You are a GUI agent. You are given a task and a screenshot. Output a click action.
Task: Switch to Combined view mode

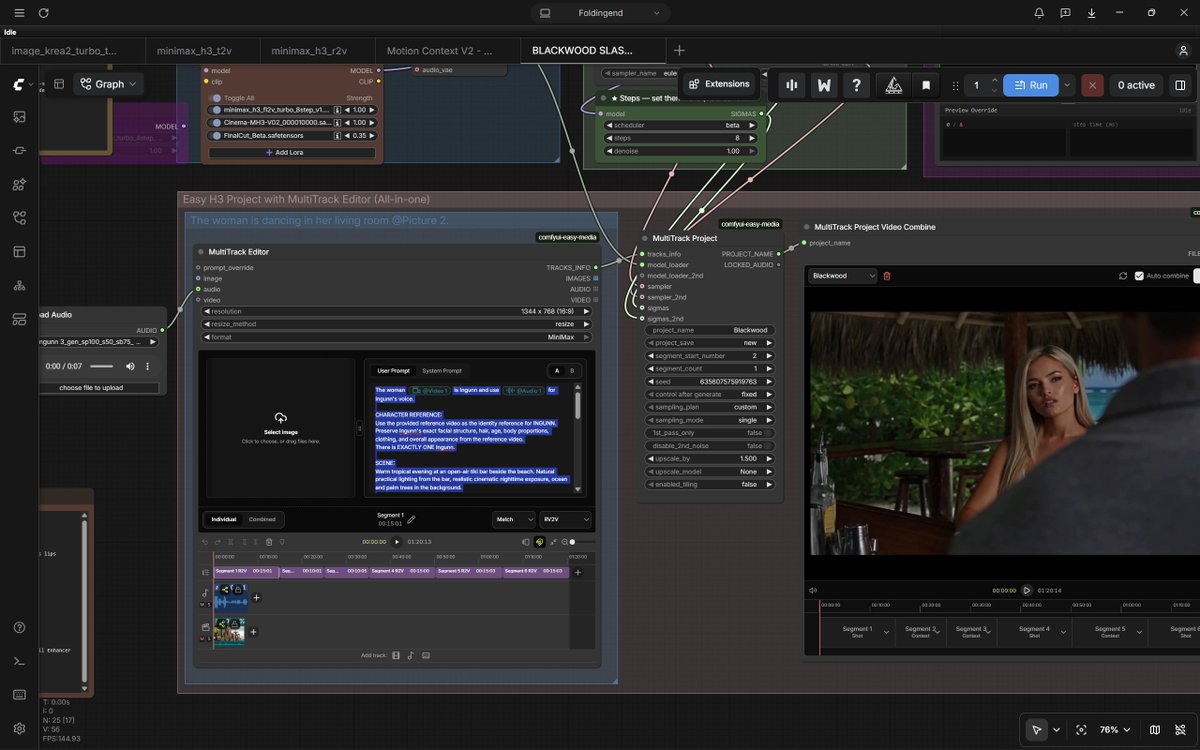(x=263, y=519)
